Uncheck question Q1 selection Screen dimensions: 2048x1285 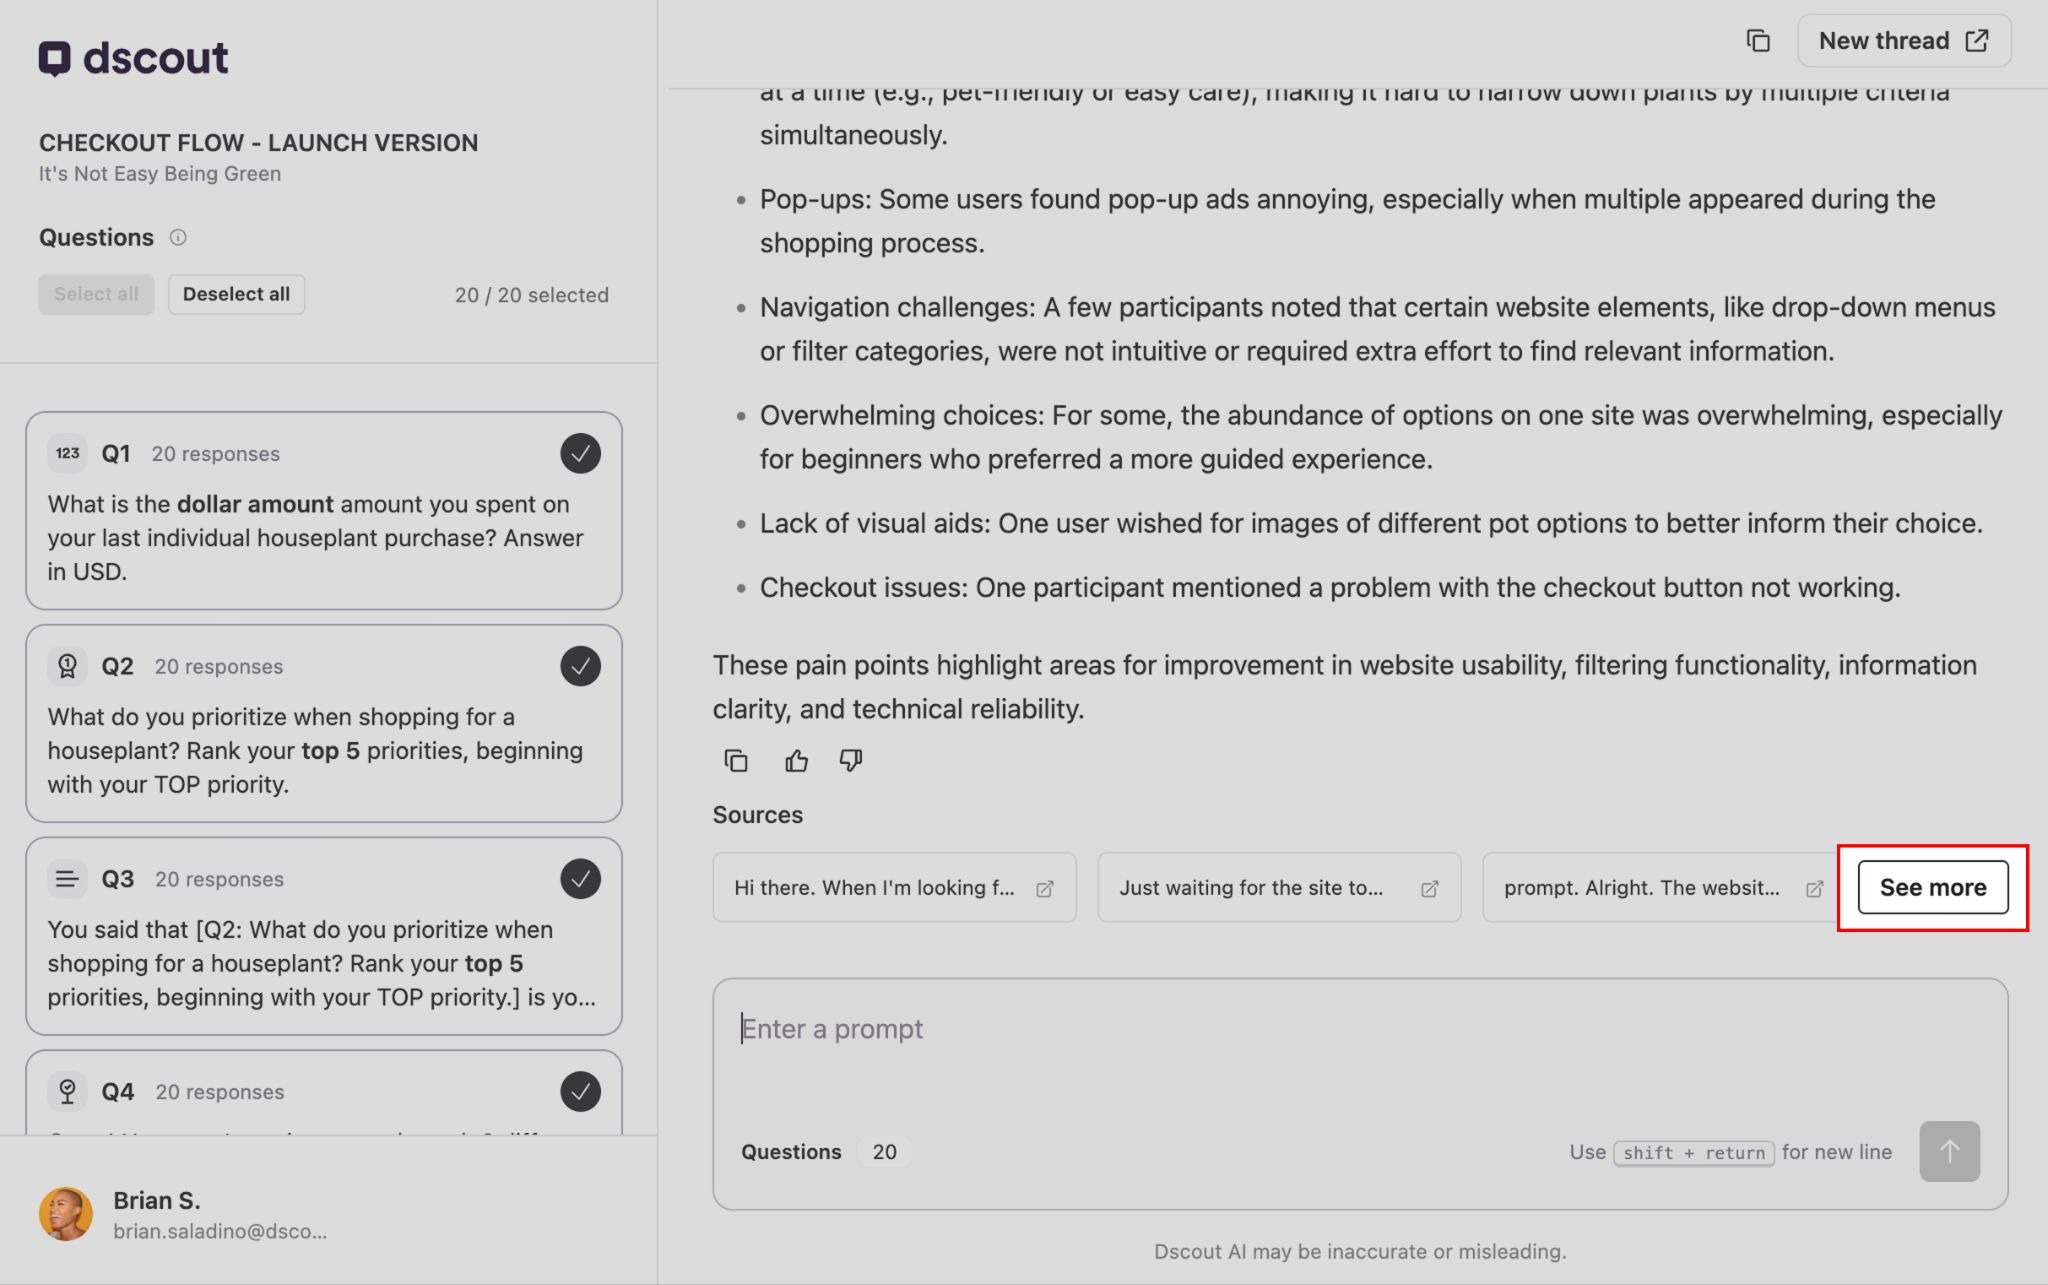tap(580, 454)
